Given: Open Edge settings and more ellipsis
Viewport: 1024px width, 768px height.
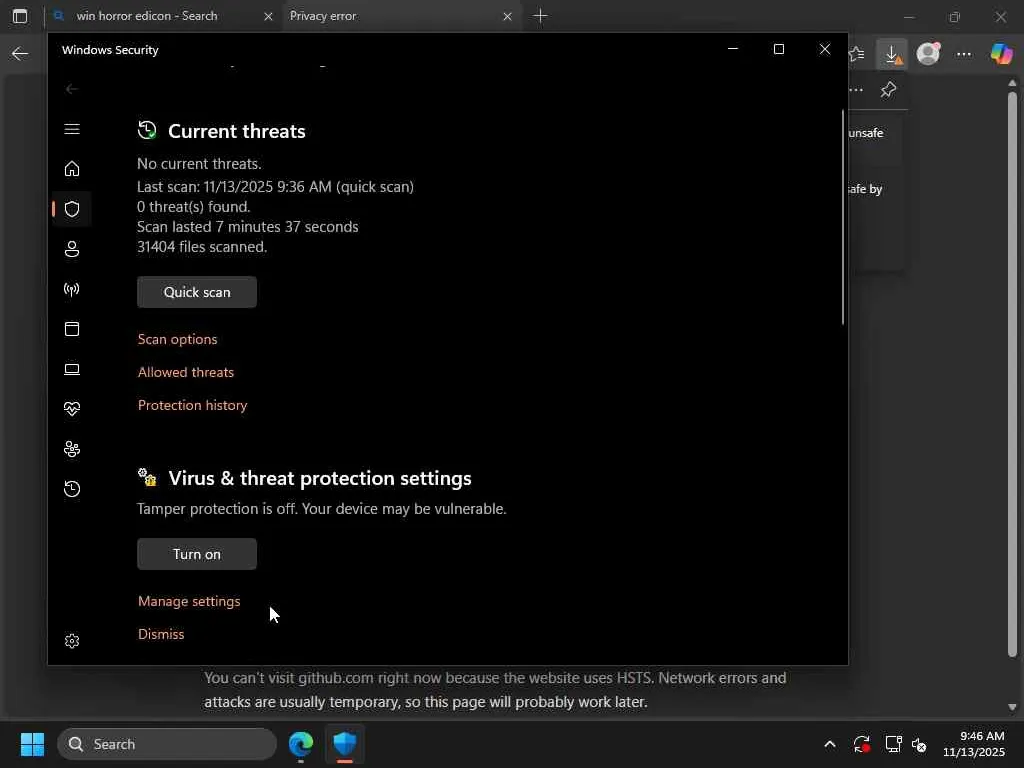Looking at the screenshot, I should click(964, 54).
